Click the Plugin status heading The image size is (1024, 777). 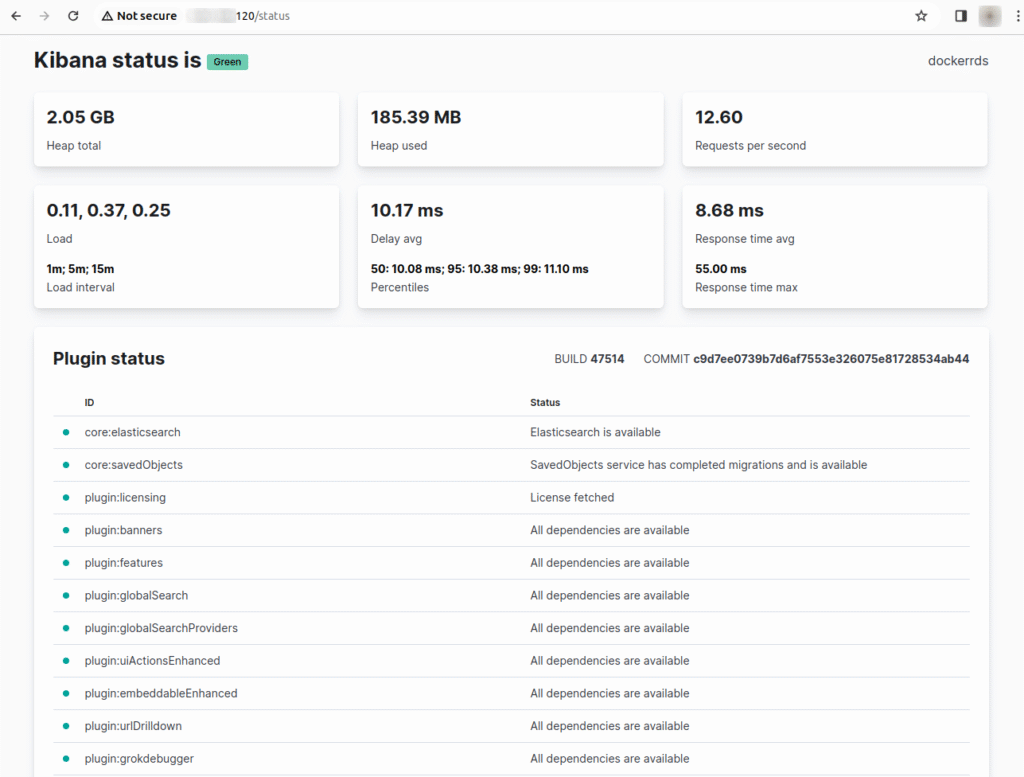[108, 358]
